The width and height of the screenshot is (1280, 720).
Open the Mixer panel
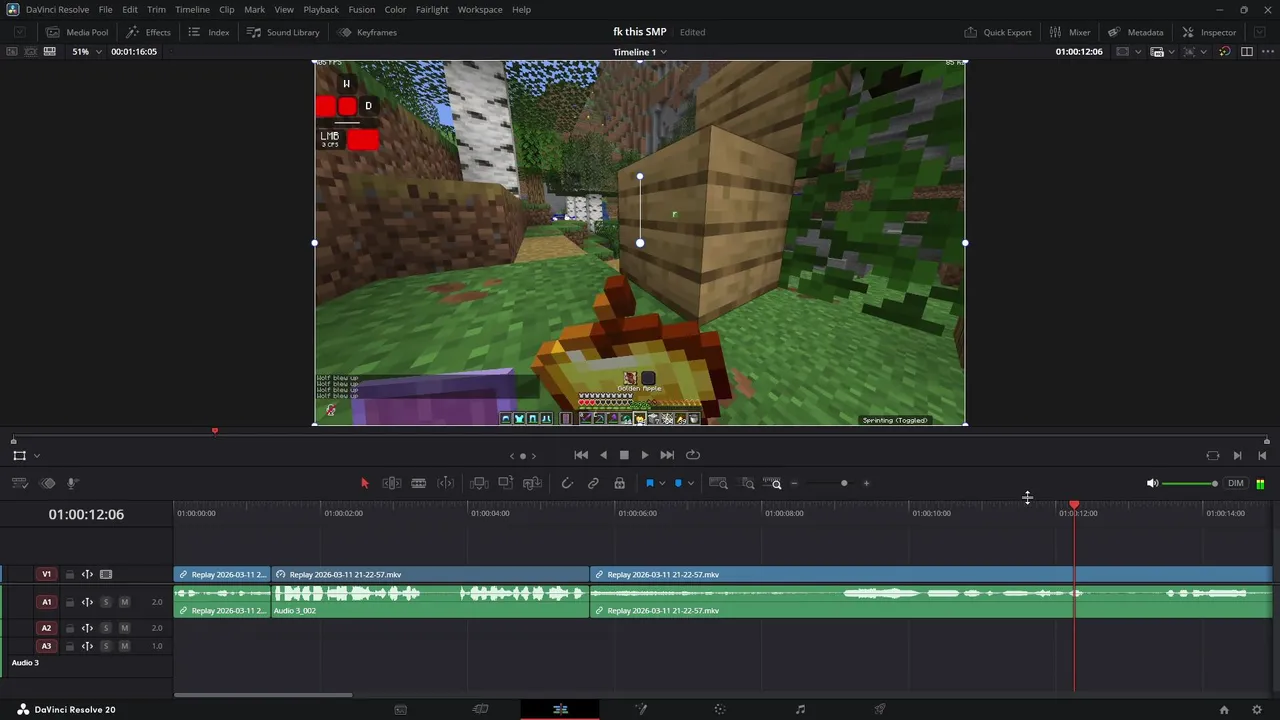[x=1069, y=32]
